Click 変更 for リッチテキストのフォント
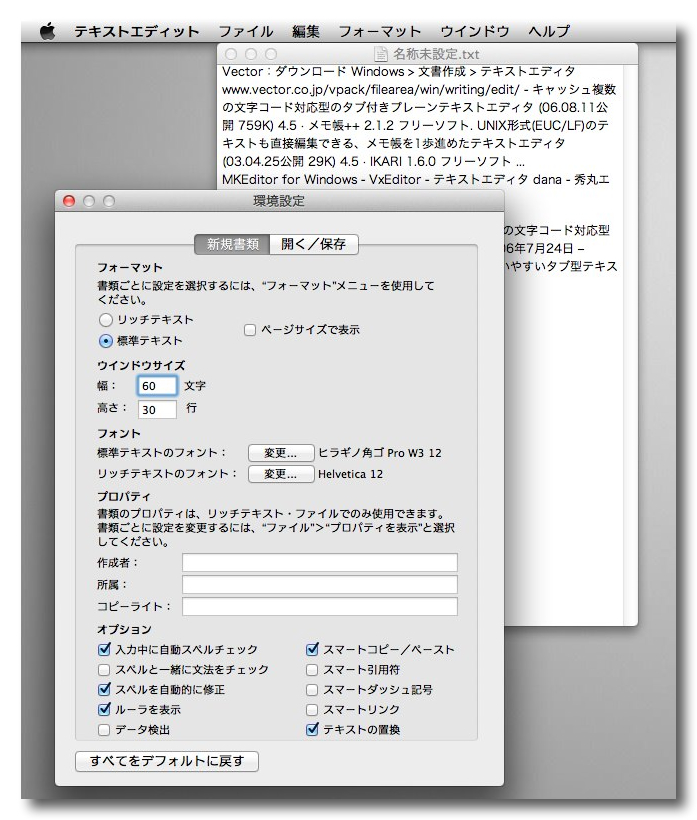Image resolution: width=697 pixels, height=820 pixels. coord(281,474)
